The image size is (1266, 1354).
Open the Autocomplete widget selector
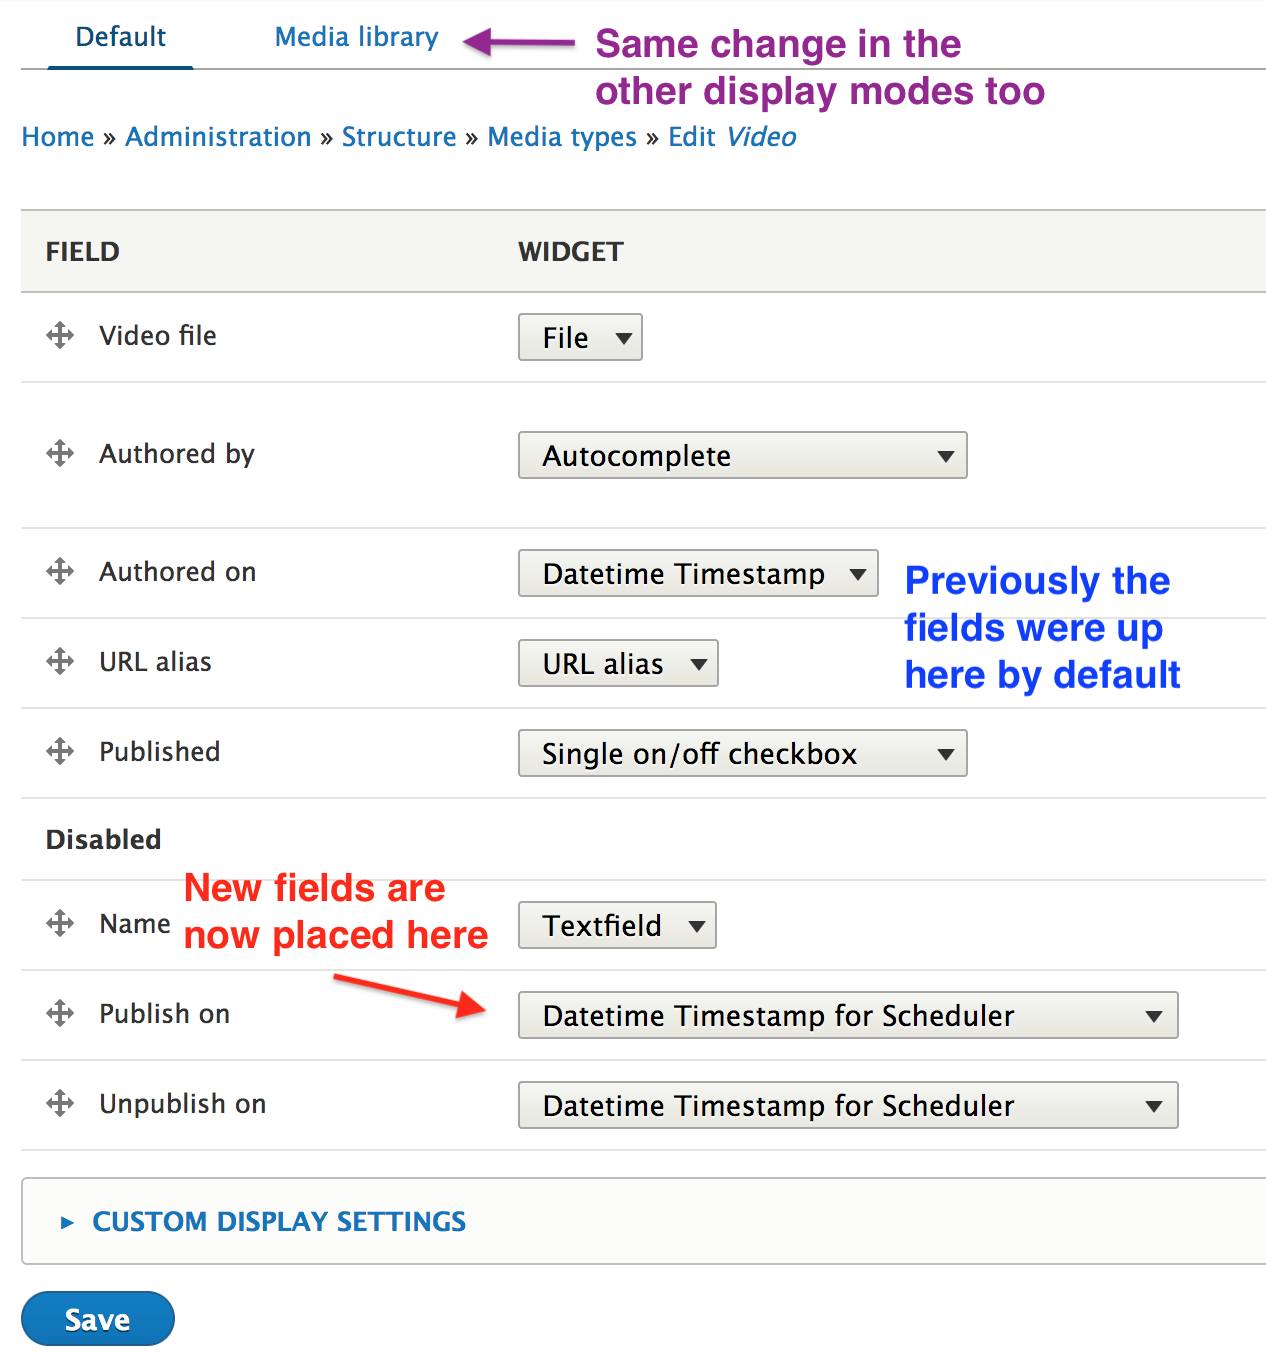tap(742, 455)
